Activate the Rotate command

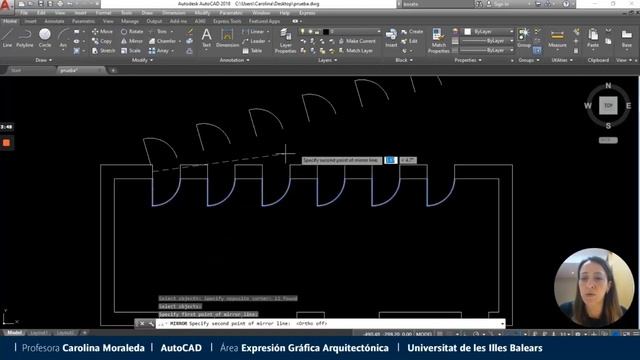[132, 31]
